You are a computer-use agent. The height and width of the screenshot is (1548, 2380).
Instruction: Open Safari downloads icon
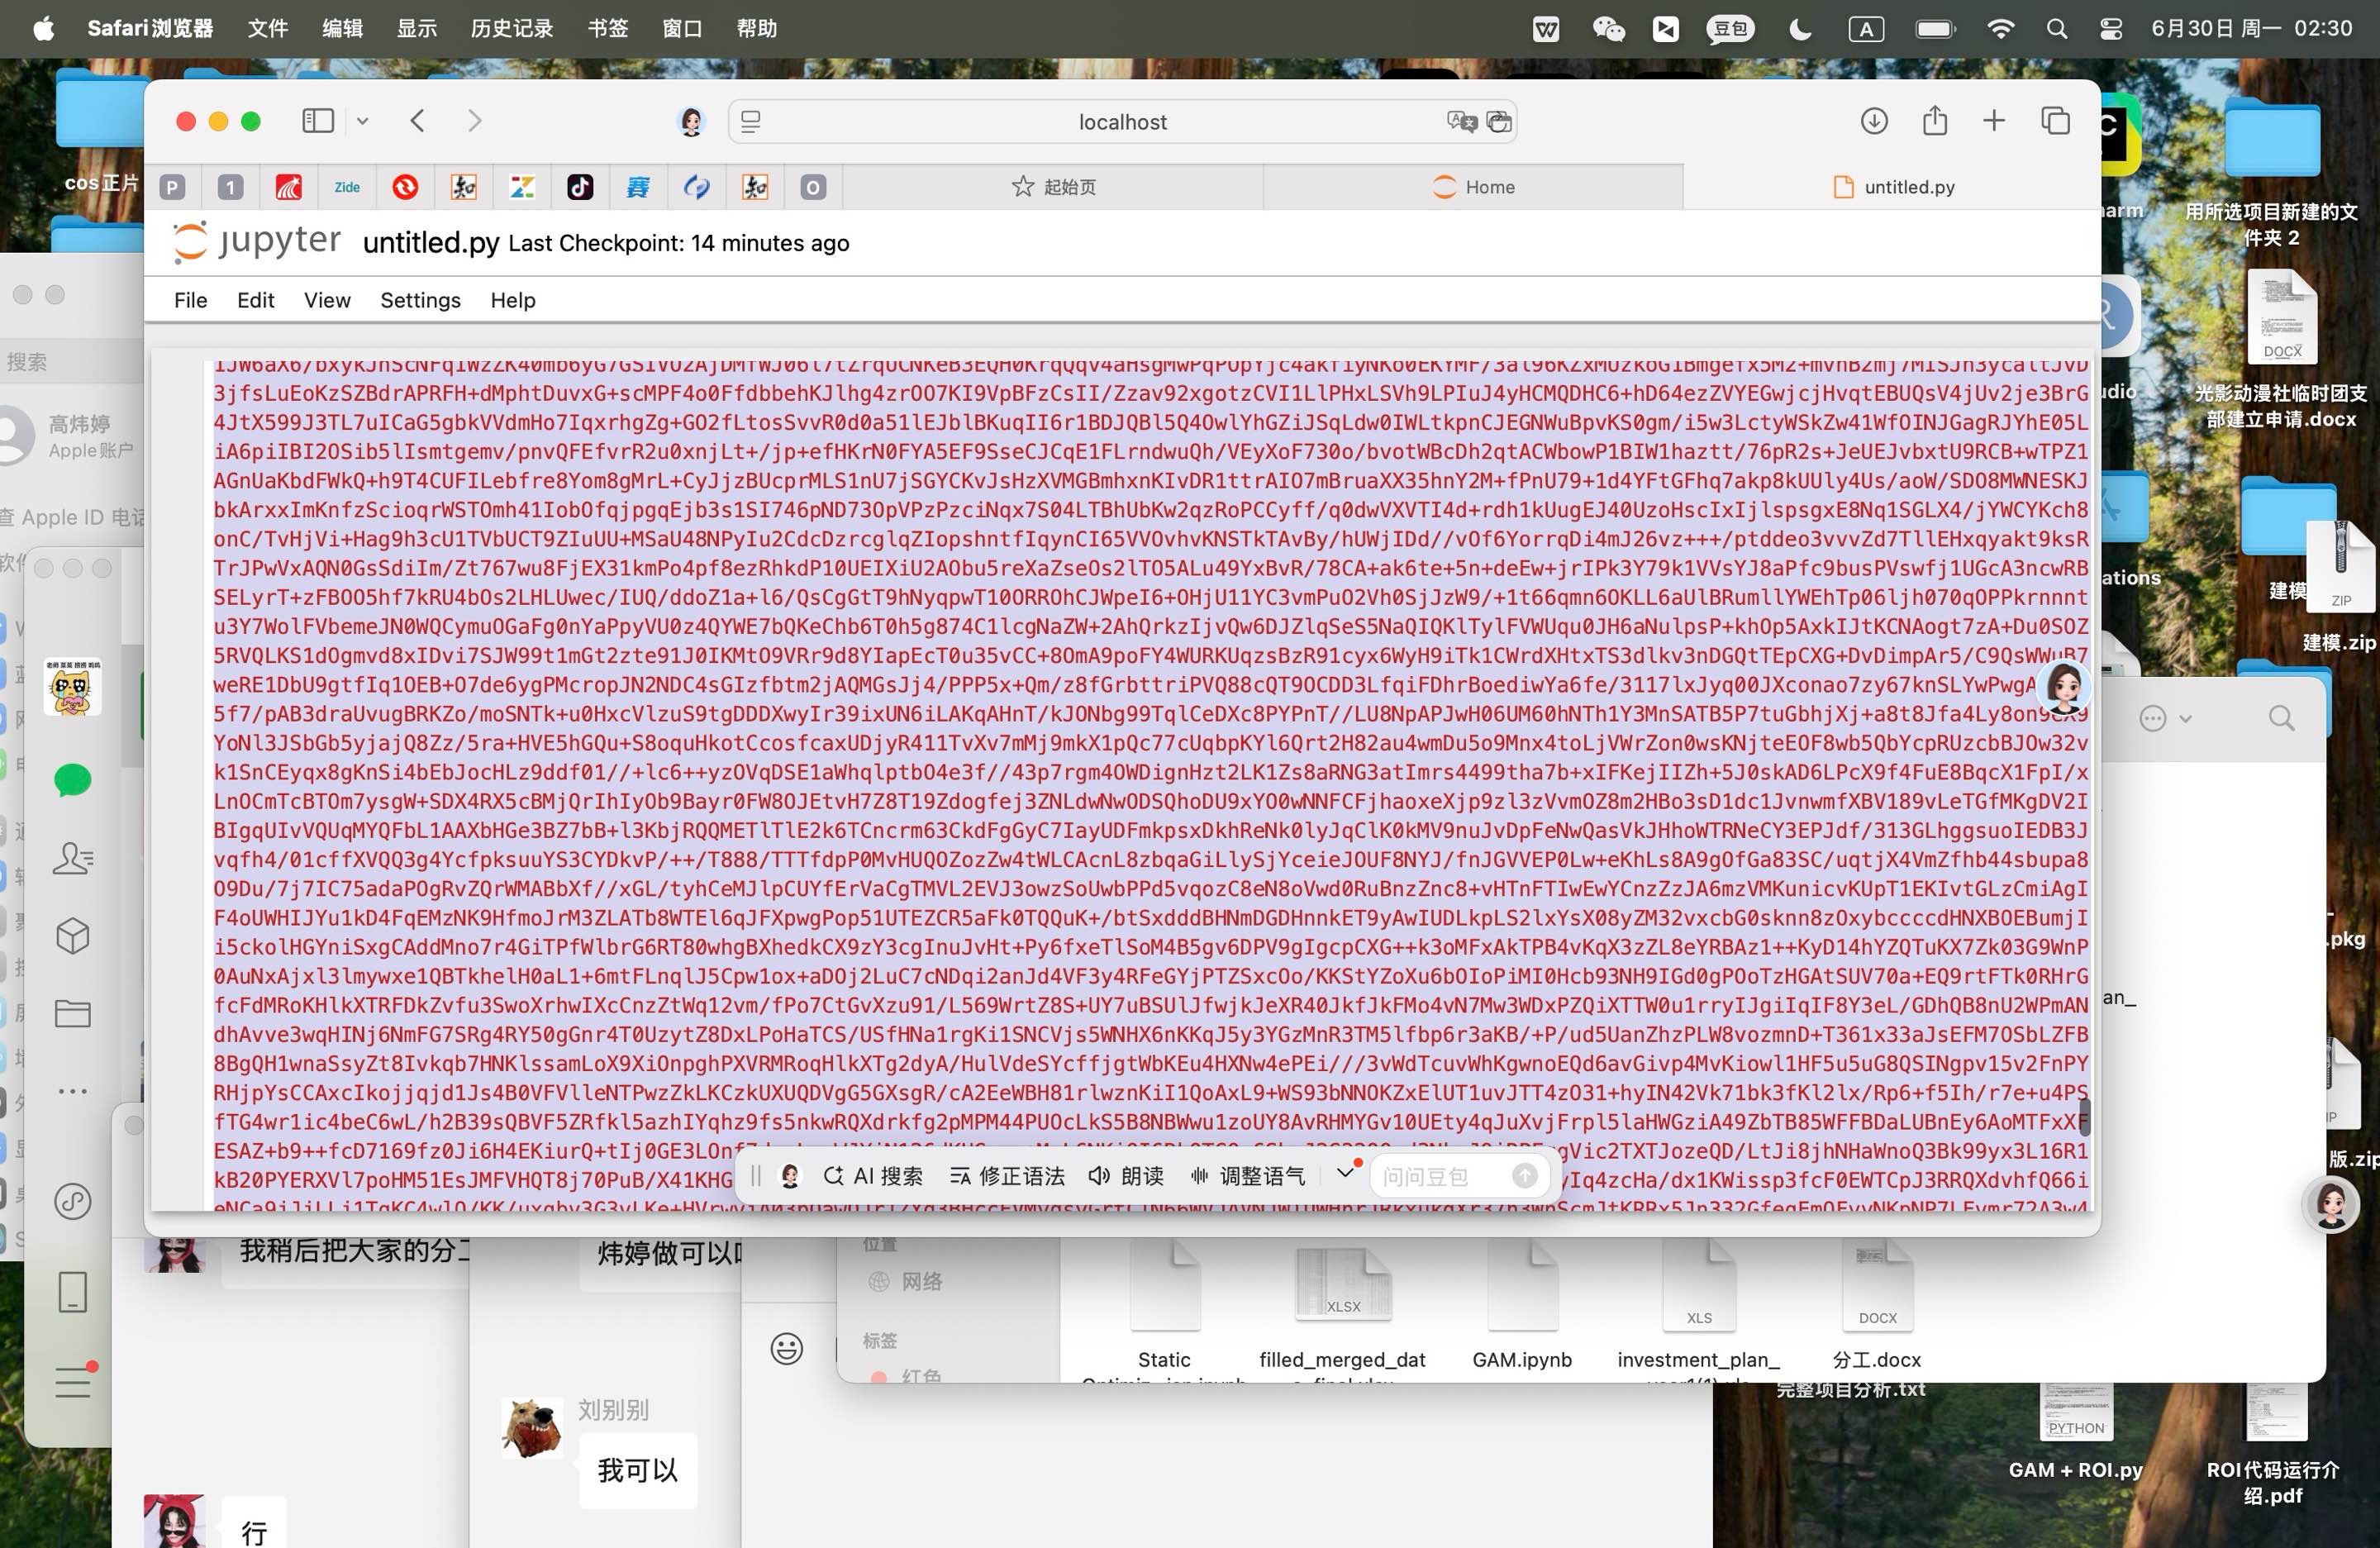1874,121
